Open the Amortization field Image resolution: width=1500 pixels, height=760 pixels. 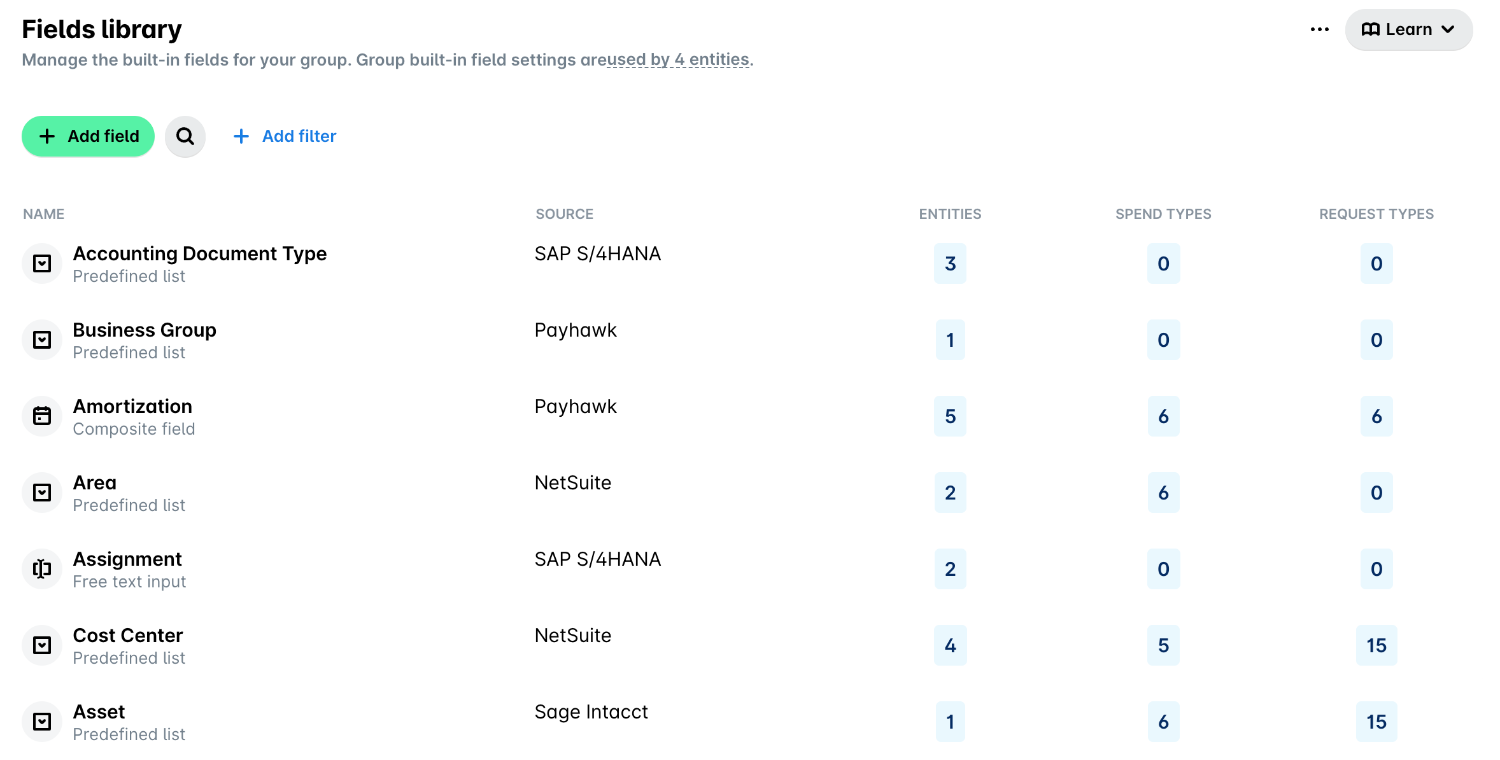133,406
